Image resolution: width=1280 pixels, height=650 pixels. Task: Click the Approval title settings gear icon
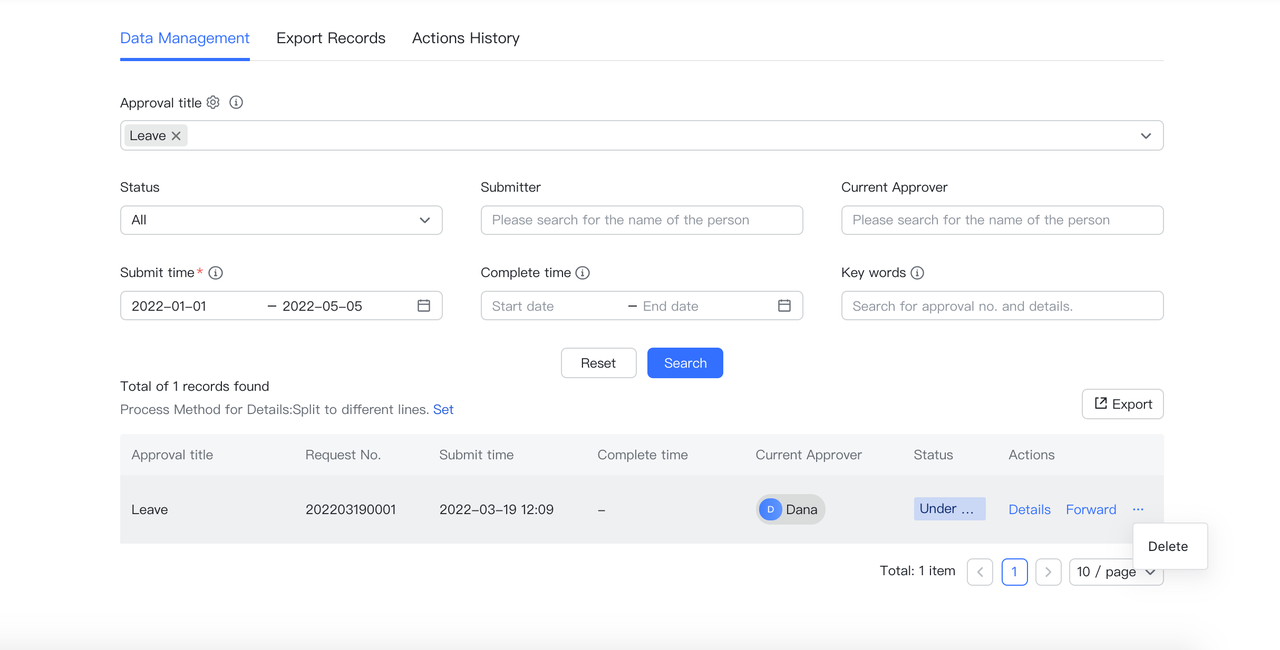tap(213, 102)
